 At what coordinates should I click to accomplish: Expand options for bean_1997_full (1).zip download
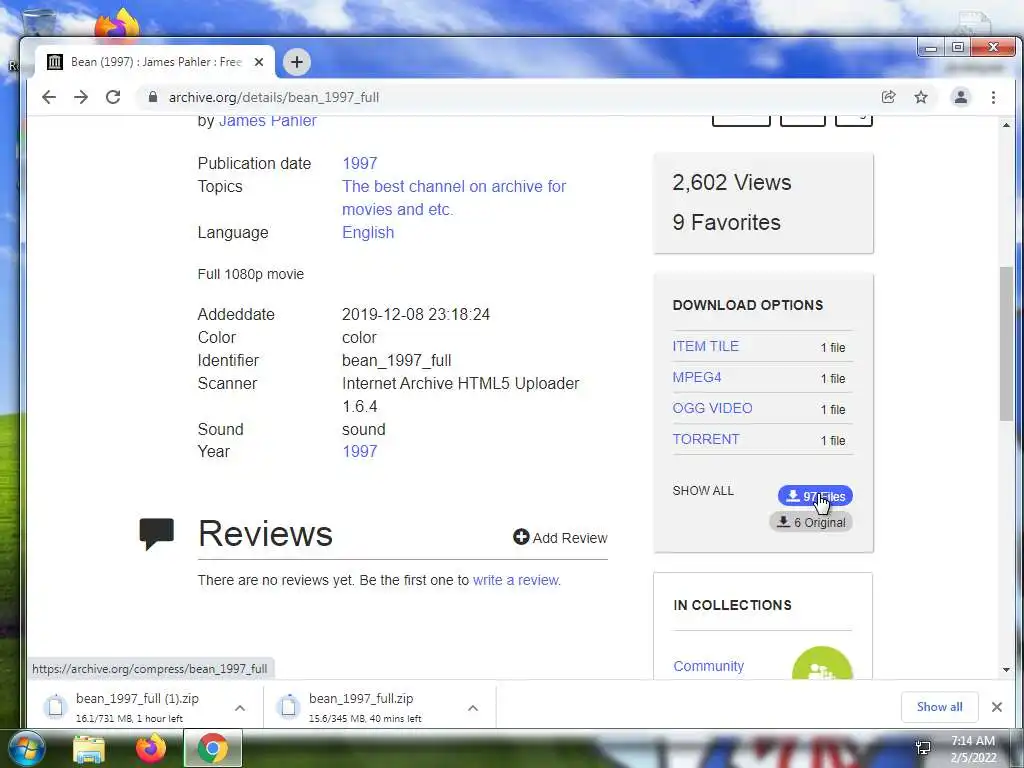click(x=240, y=708)
